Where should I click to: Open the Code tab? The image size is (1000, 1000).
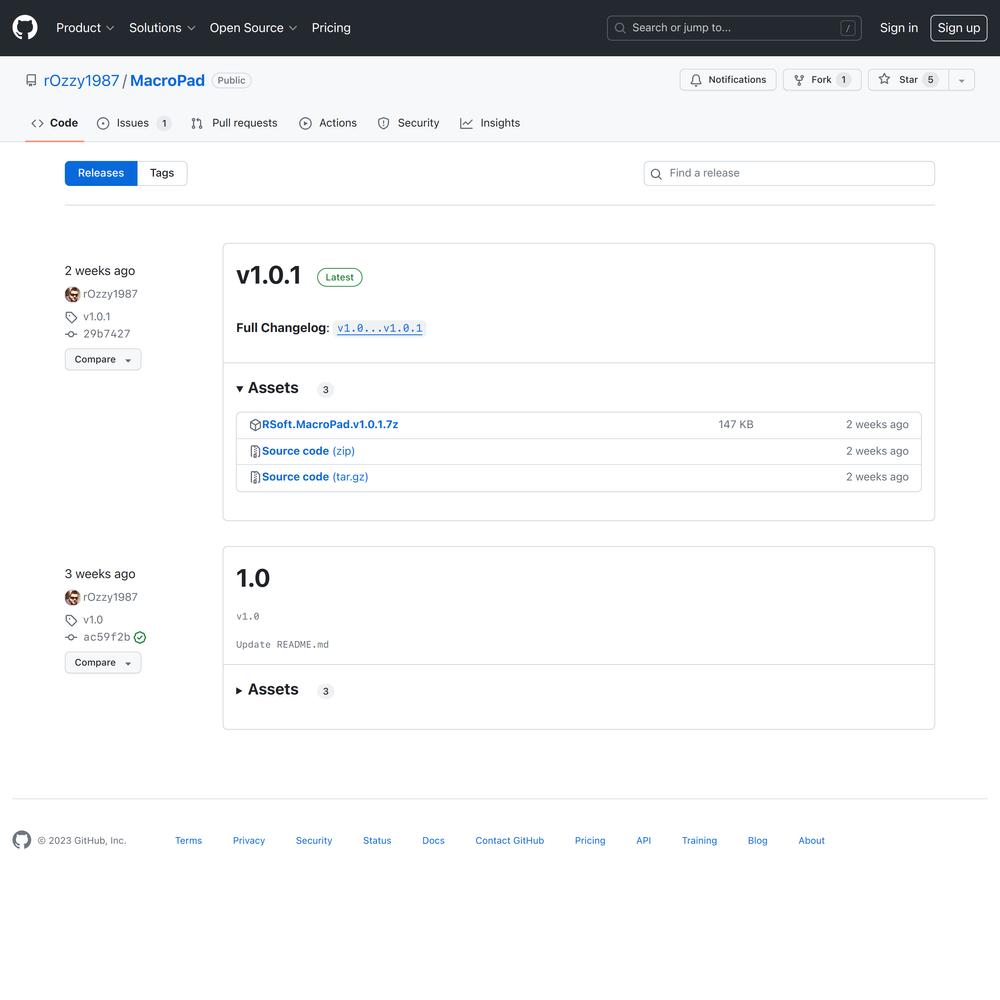55,123
